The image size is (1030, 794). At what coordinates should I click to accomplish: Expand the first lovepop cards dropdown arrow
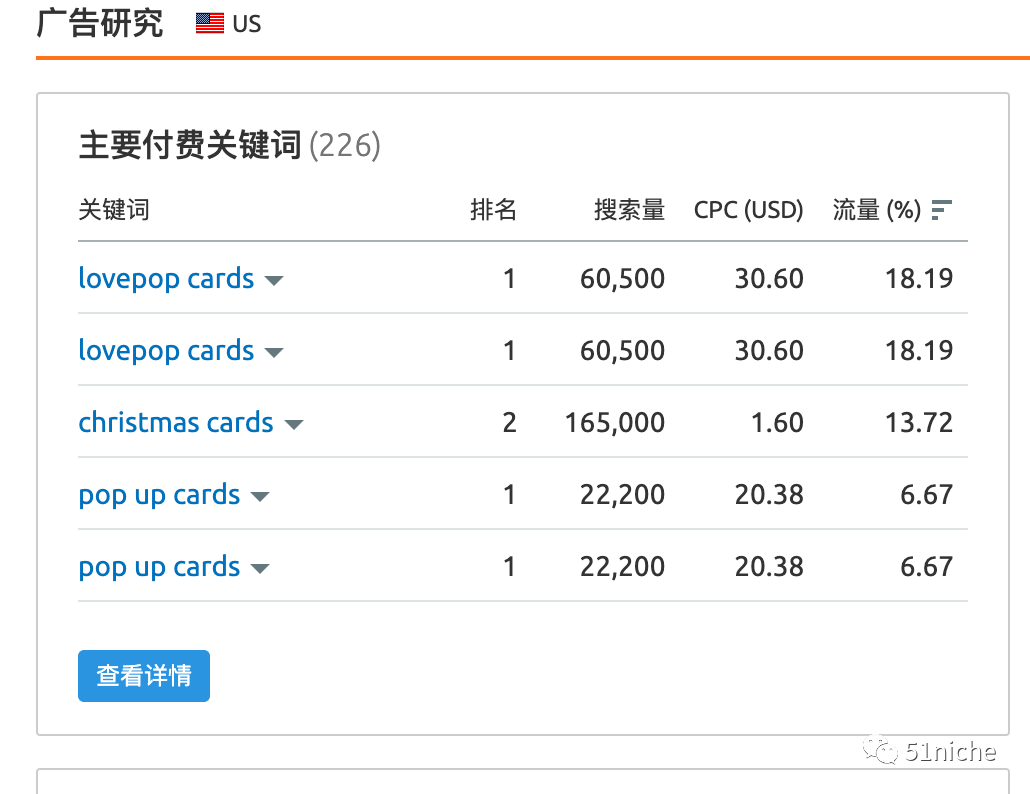pyautogui.click(x=274, y=281)
